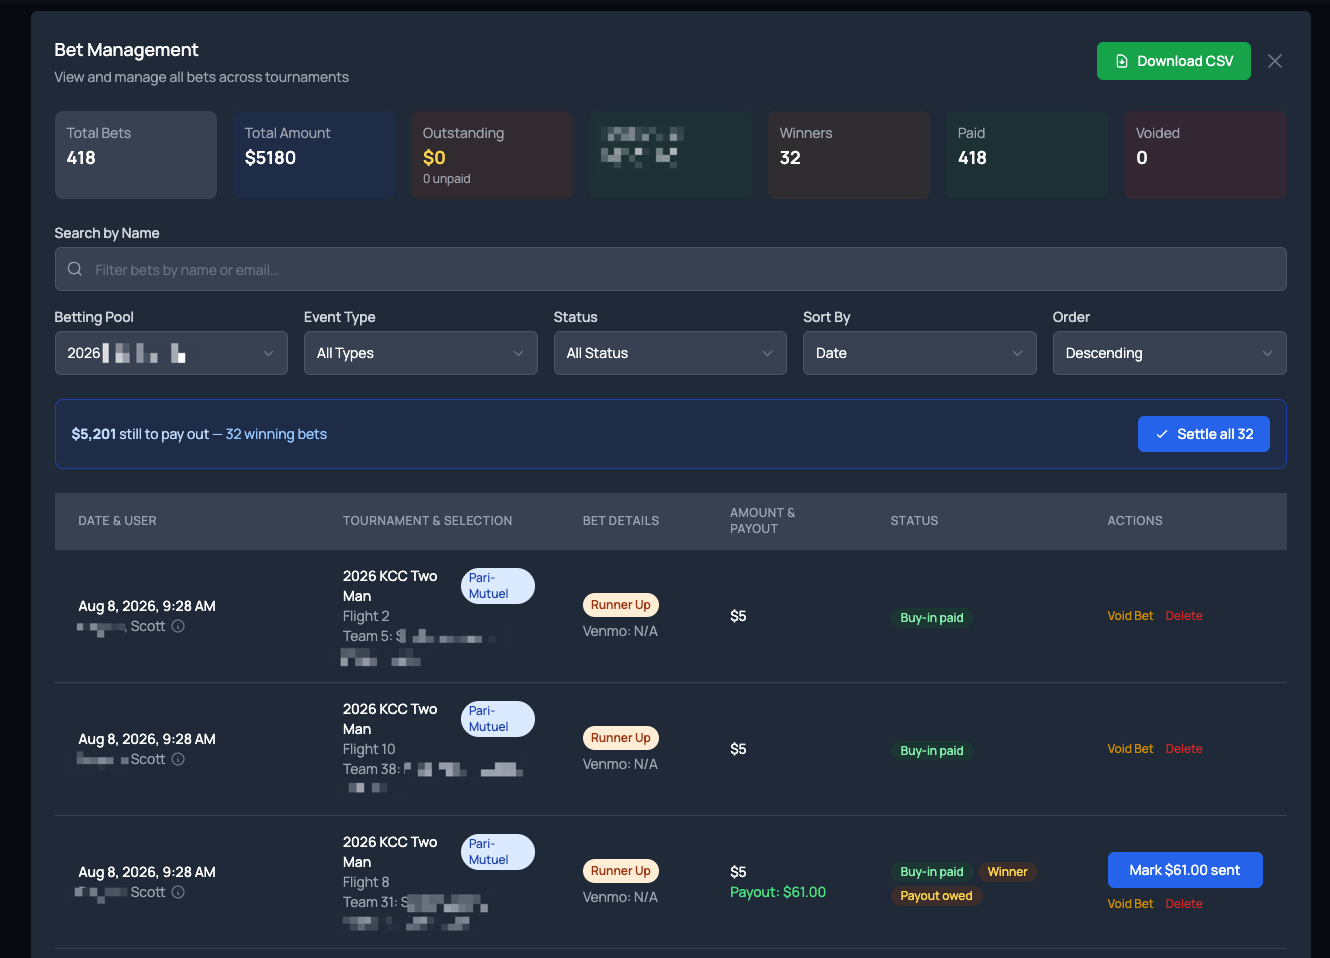The image size is (1330, 958).
Task: Click Runner Up badge in Flight 2 row
Action: [621, 605]
